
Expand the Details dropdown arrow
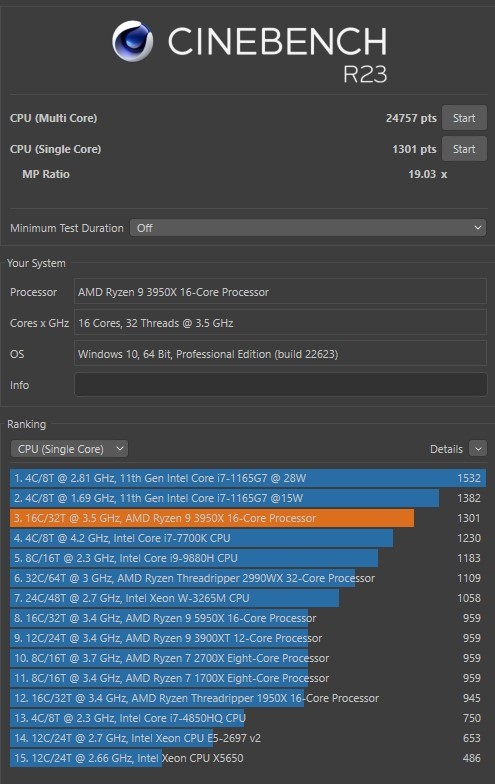(478, 449)
